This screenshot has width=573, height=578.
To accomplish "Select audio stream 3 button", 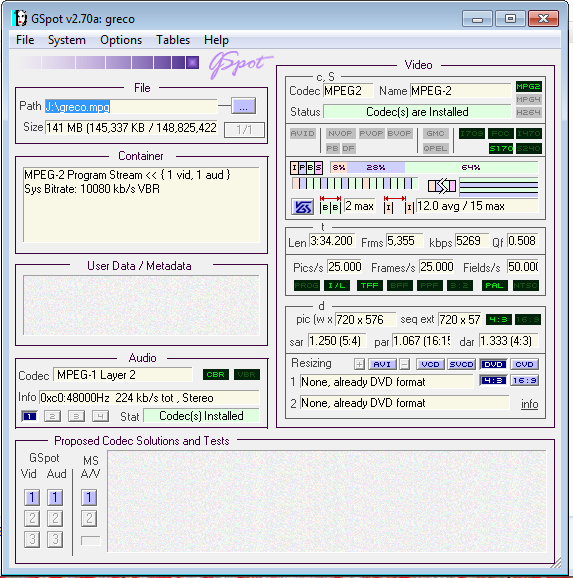I will (76, 416).
